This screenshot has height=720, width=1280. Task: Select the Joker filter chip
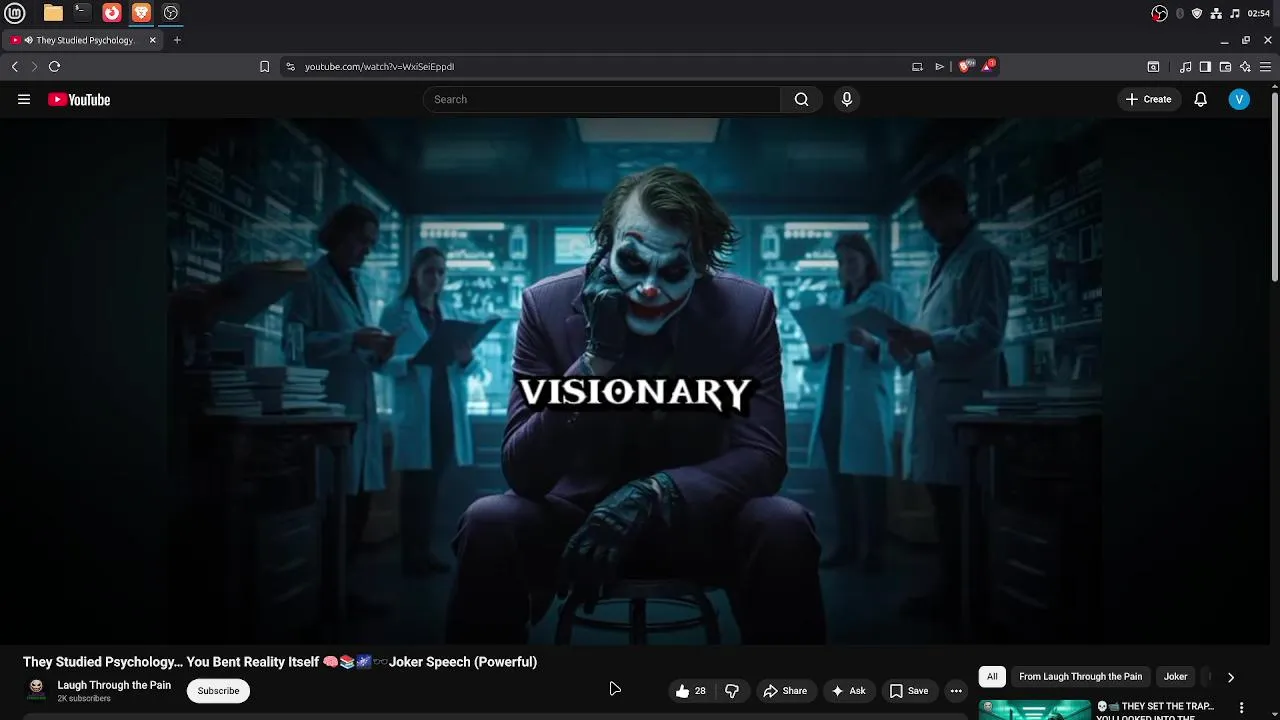(x=1175, y=677)
